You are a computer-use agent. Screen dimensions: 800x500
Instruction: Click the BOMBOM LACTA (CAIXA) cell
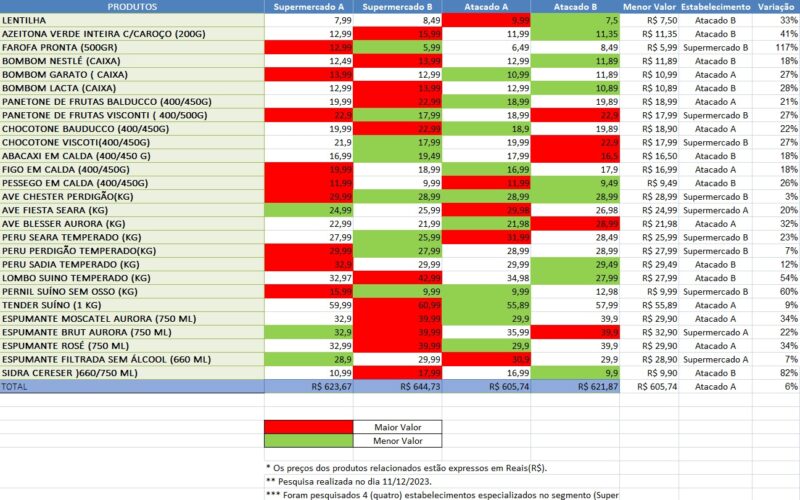tap(132, 88)
